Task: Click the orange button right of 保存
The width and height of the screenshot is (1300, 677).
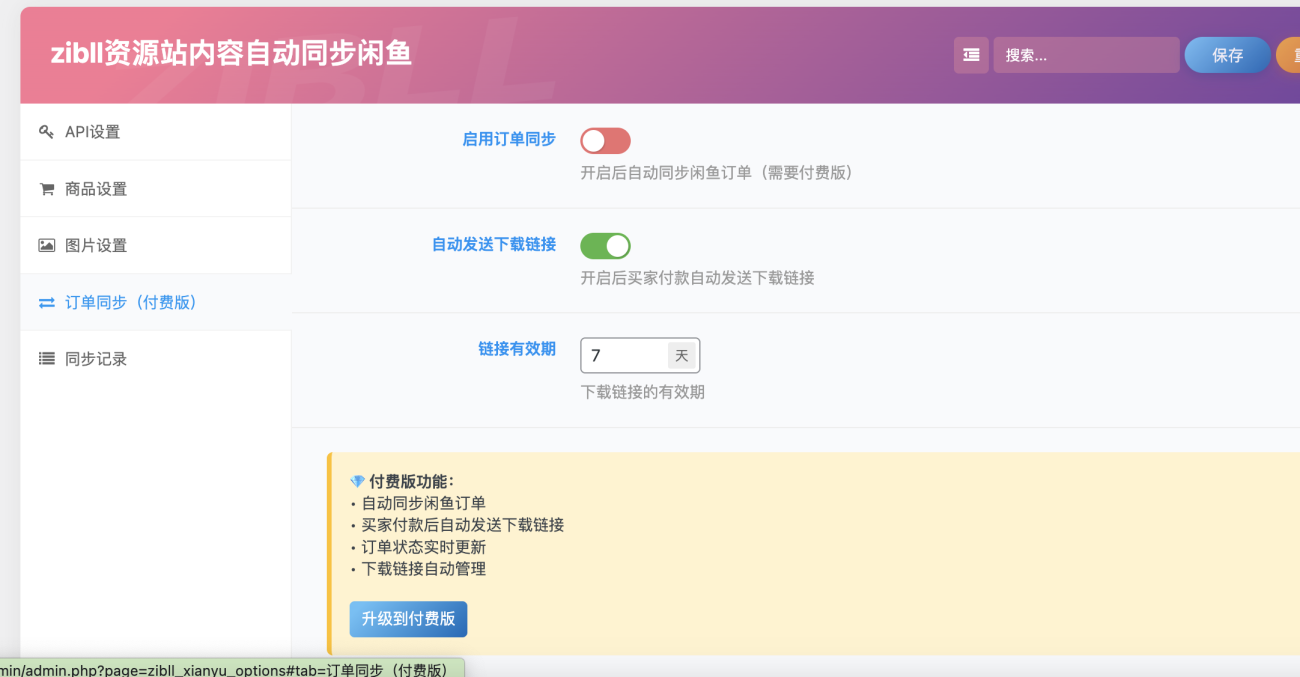Action: (x=1288, y=55)
